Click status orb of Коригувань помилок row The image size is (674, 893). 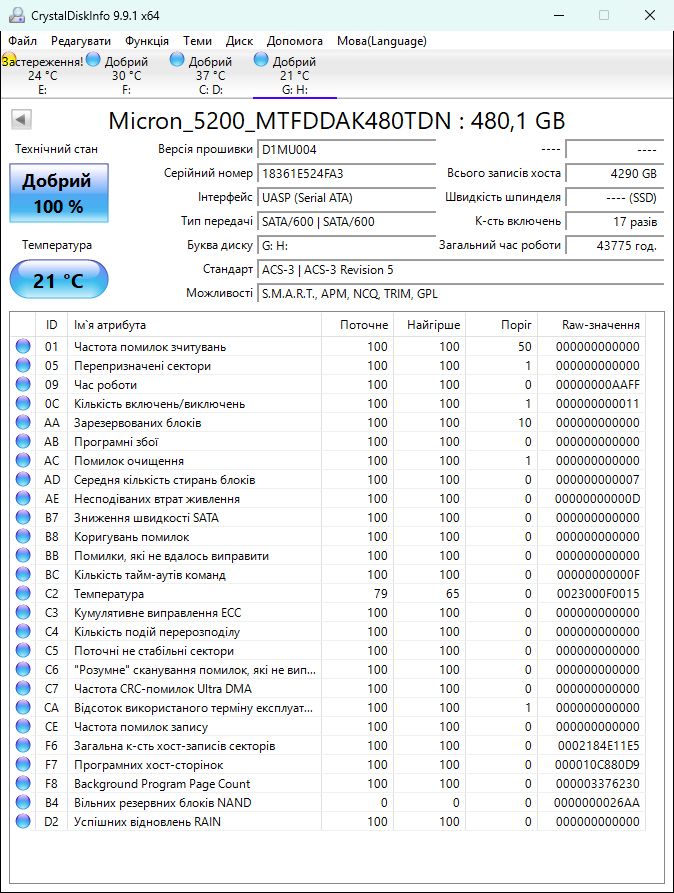tap(23, 536)
